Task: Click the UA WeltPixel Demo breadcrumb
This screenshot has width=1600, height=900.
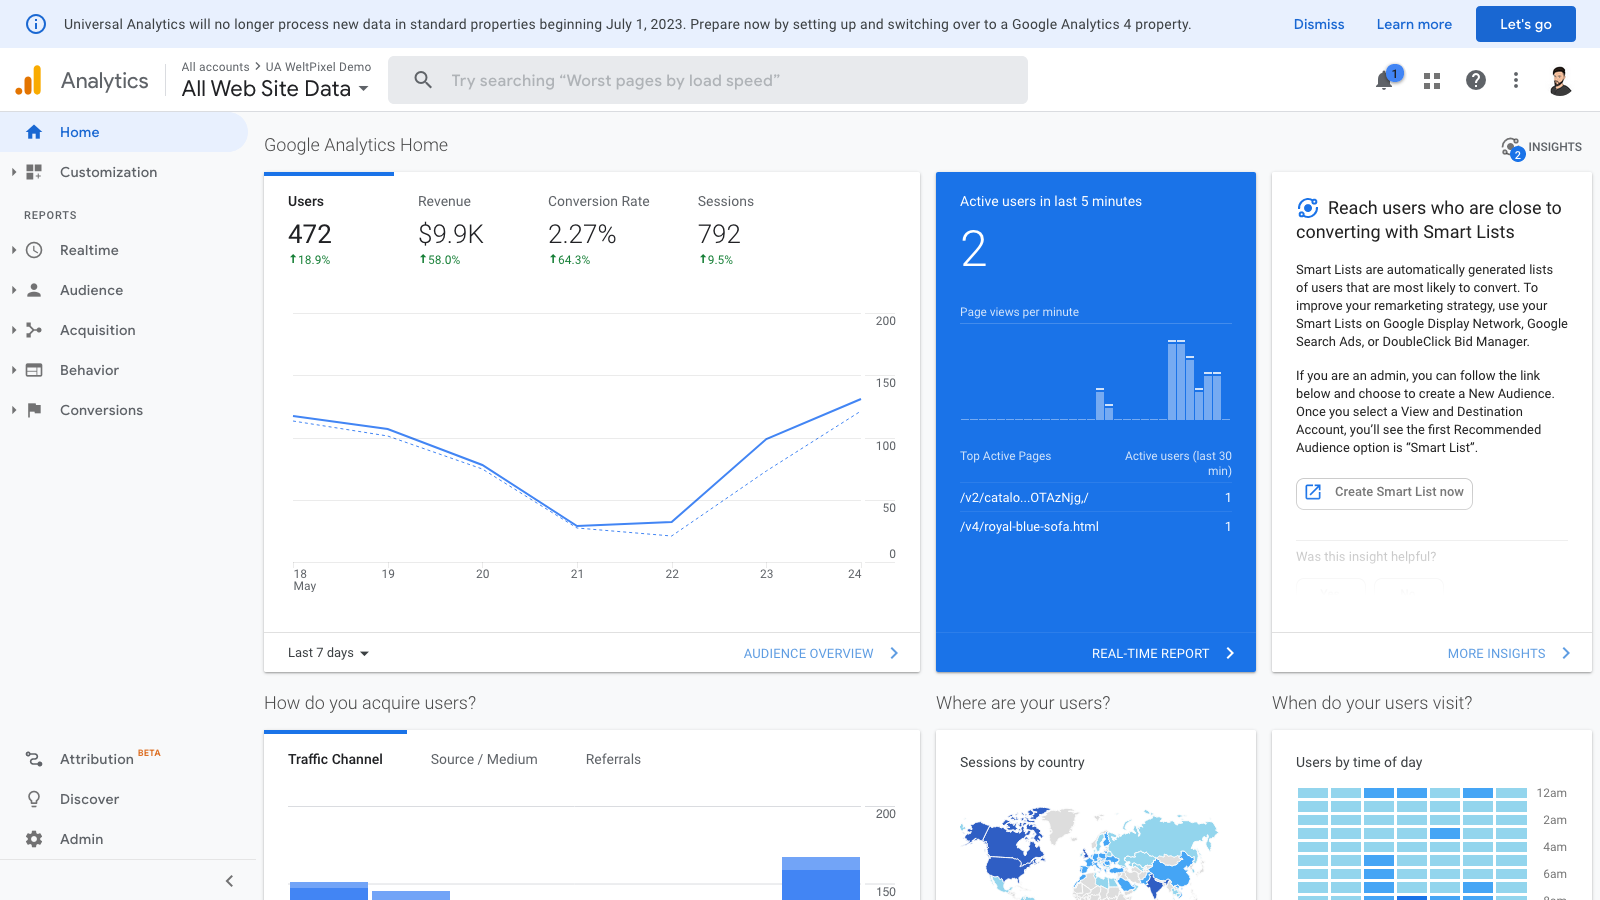Action: 318,67
